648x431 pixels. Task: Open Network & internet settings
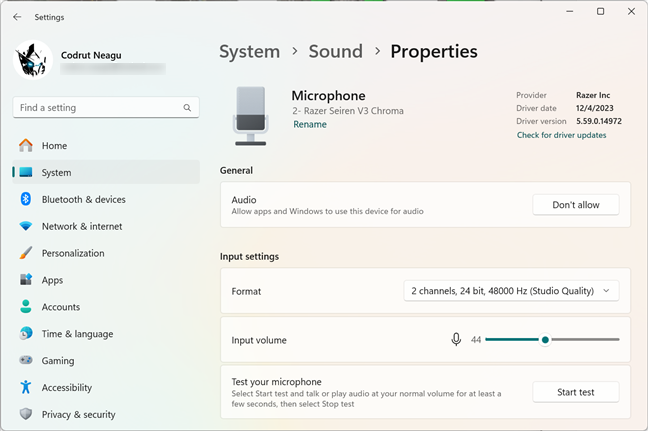pyautogui.click(x=106, y=226)
